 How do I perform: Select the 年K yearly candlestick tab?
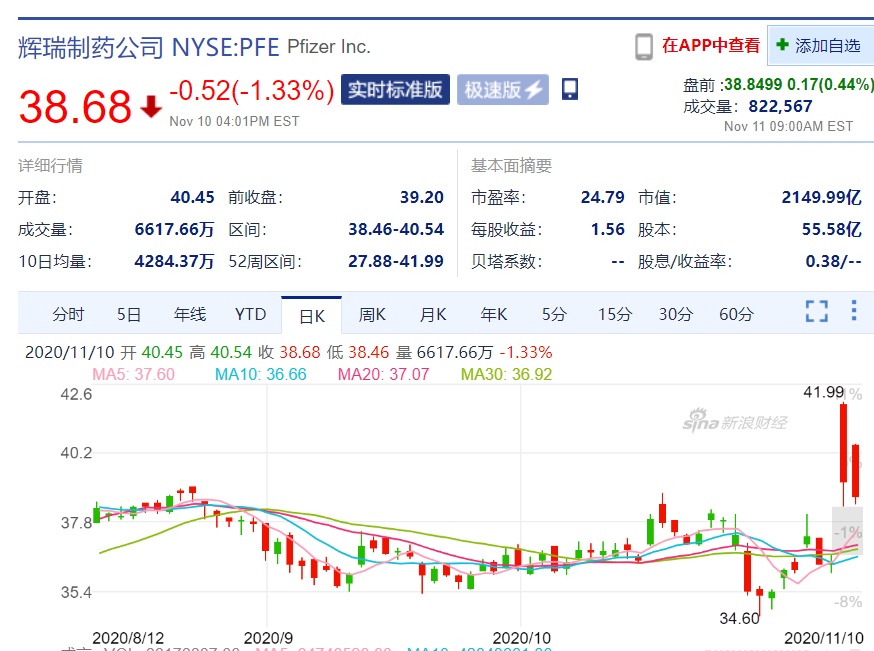click(x=494, y=314)
